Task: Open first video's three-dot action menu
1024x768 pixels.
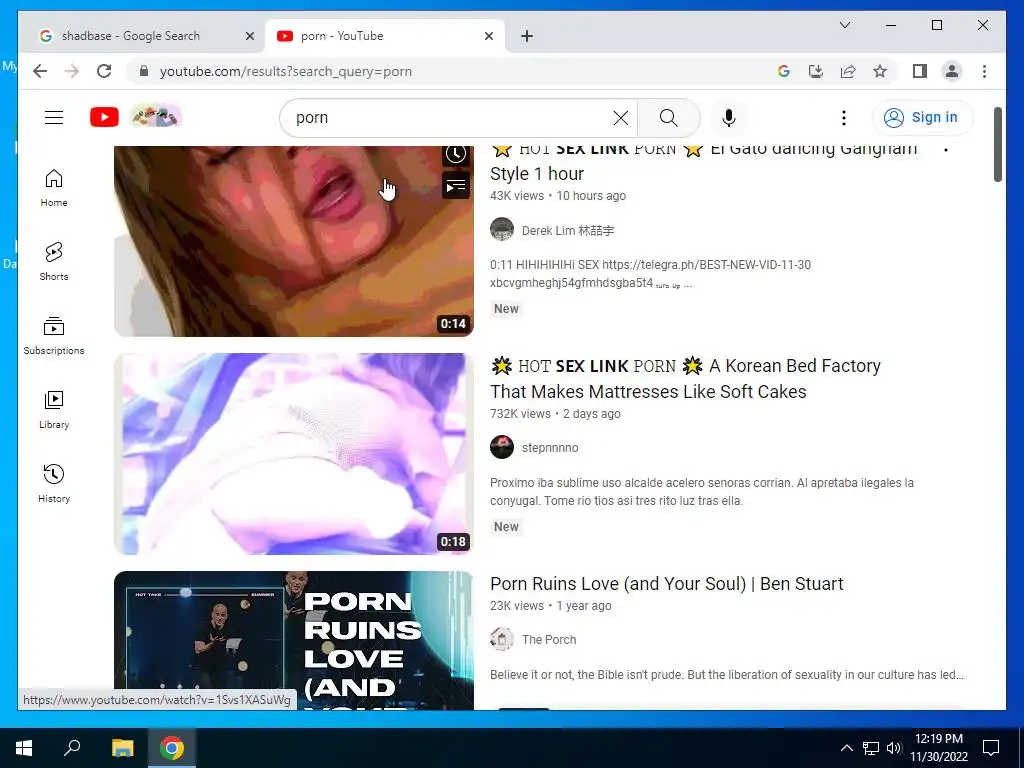Action: 946,150
